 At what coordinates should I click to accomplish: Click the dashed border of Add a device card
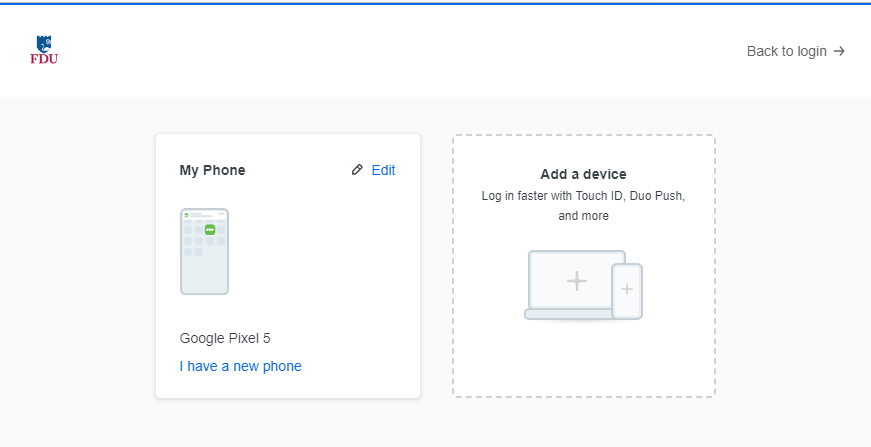pos(453,265)
